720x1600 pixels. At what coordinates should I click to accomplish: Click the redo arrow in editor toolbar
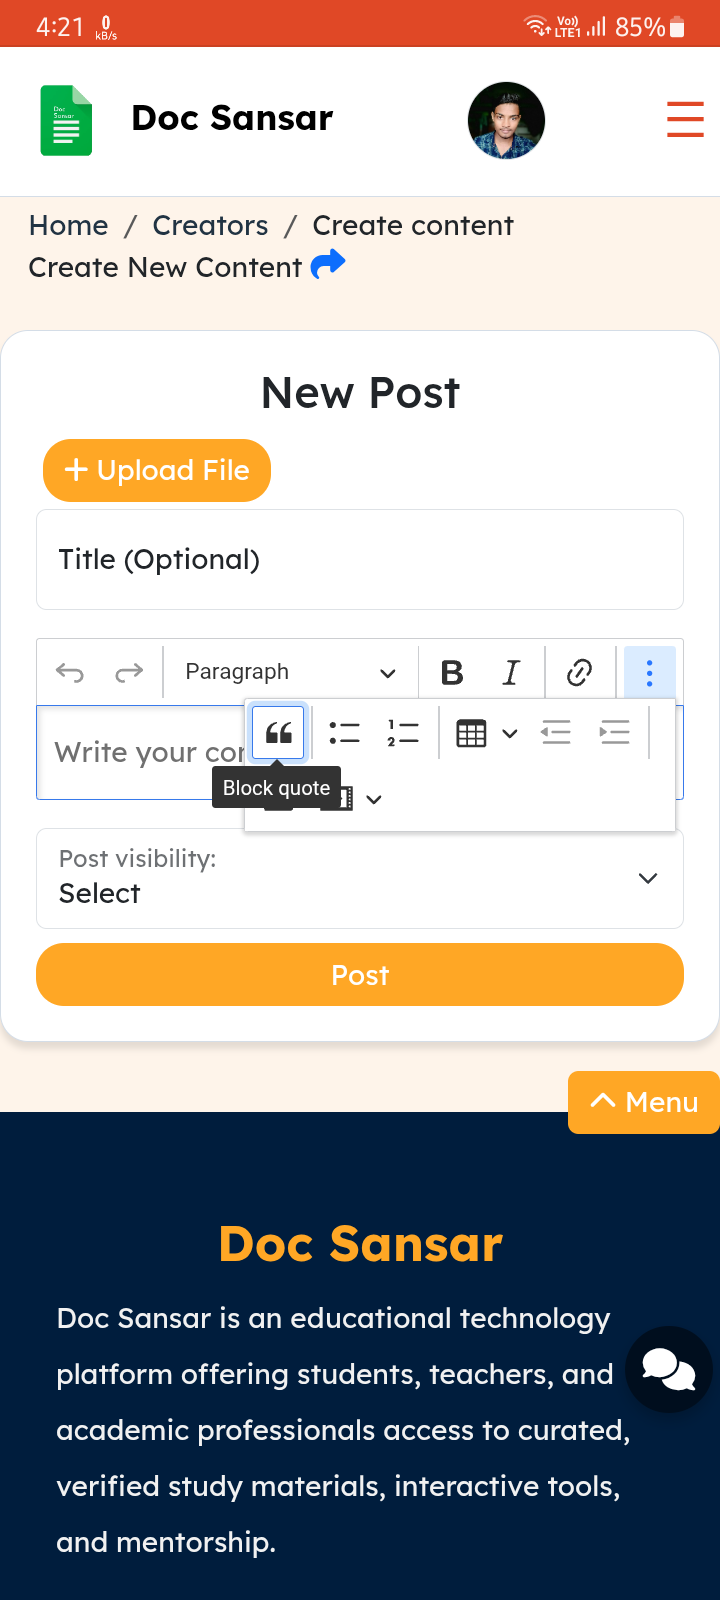129,672
